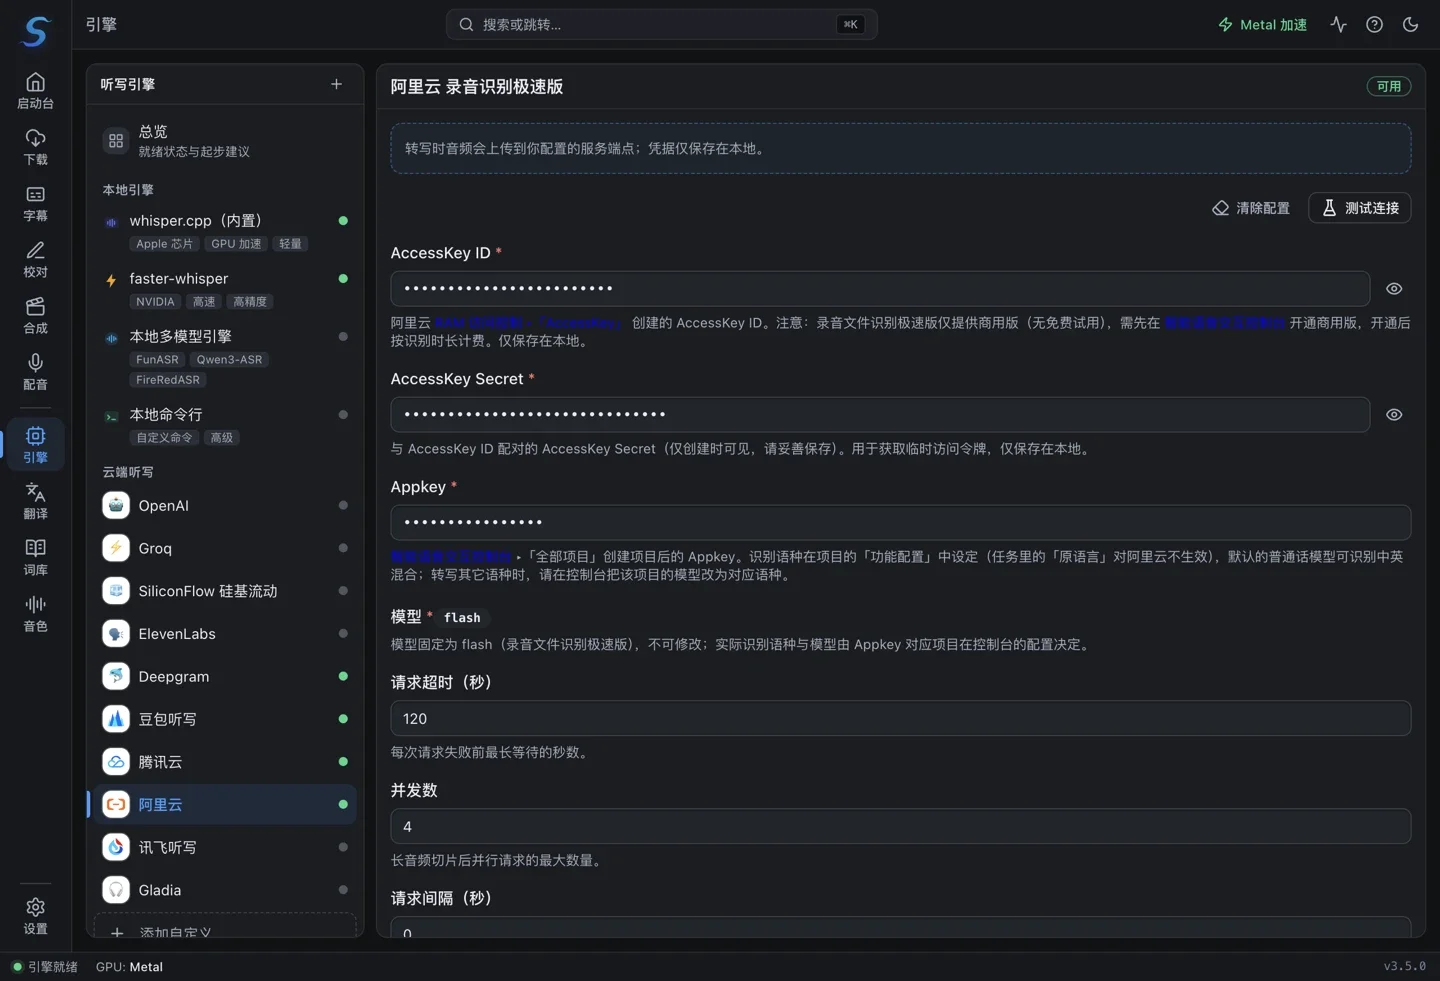This screenshot has width=1440, height=981.
Task: Click the 并发数 field showing 4
Action: [x=900, y=826]
